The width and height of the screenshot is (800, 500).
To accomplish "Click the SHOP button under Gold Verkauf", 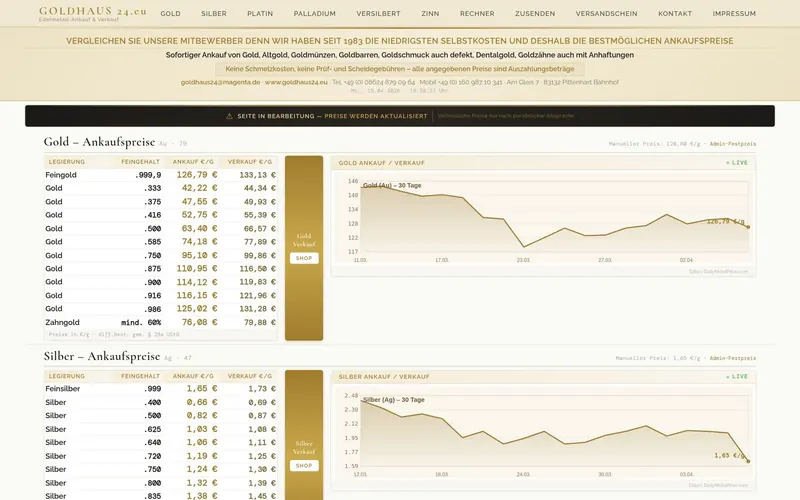I will (304, 258).
